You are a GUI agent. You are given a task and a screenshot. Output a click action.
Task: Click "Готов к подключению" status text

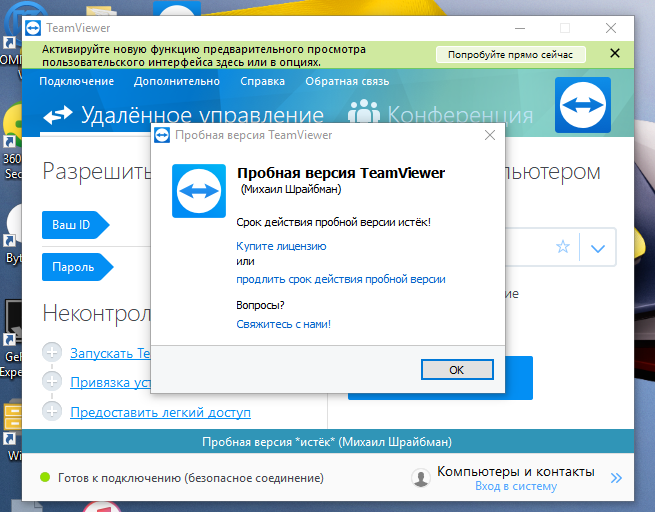click(191, 478)
